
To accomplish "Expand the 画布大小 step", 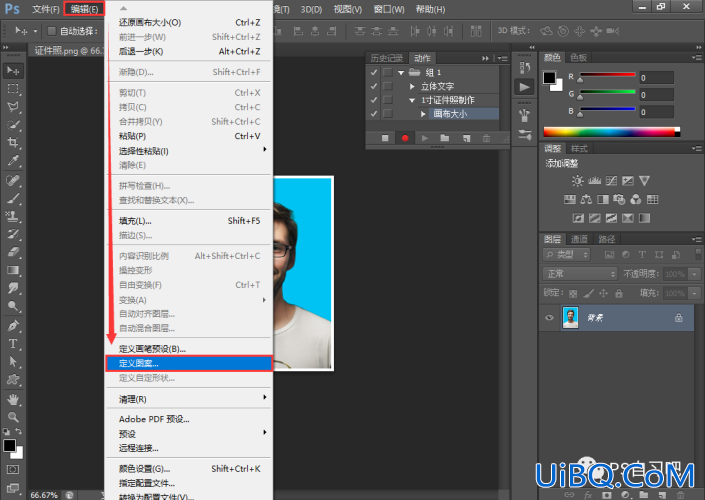I will 423,114.
